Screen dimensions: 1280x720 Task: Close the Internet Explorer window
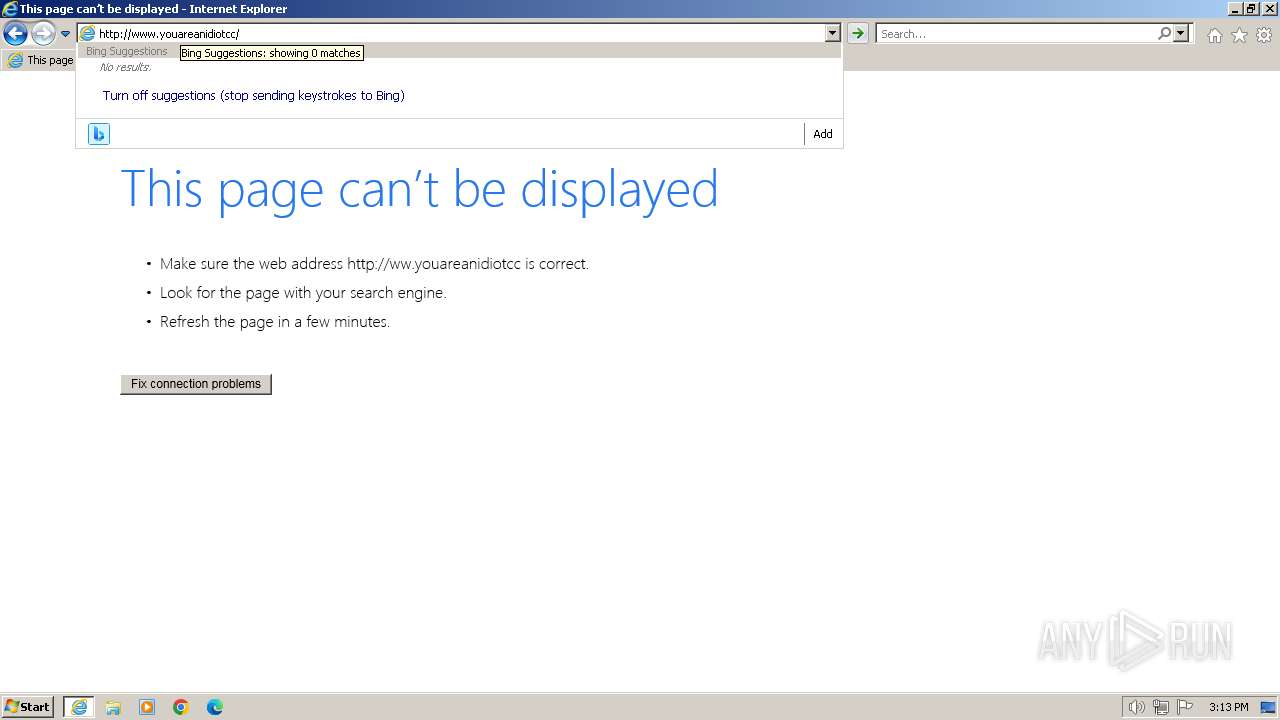(1269, 9)
